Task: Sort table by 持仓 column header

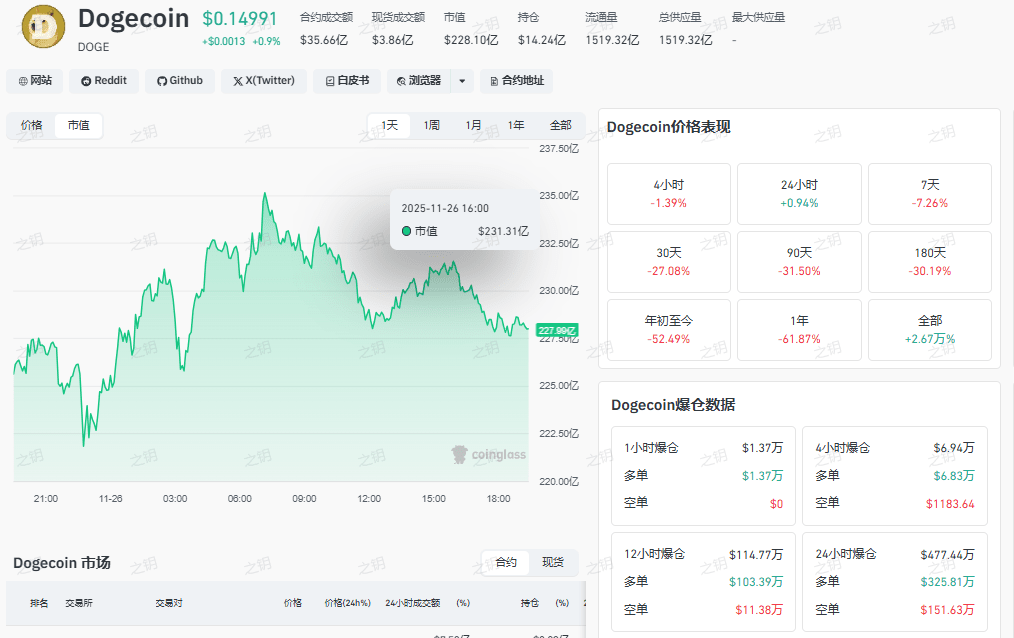Action: tap(530, 603)
